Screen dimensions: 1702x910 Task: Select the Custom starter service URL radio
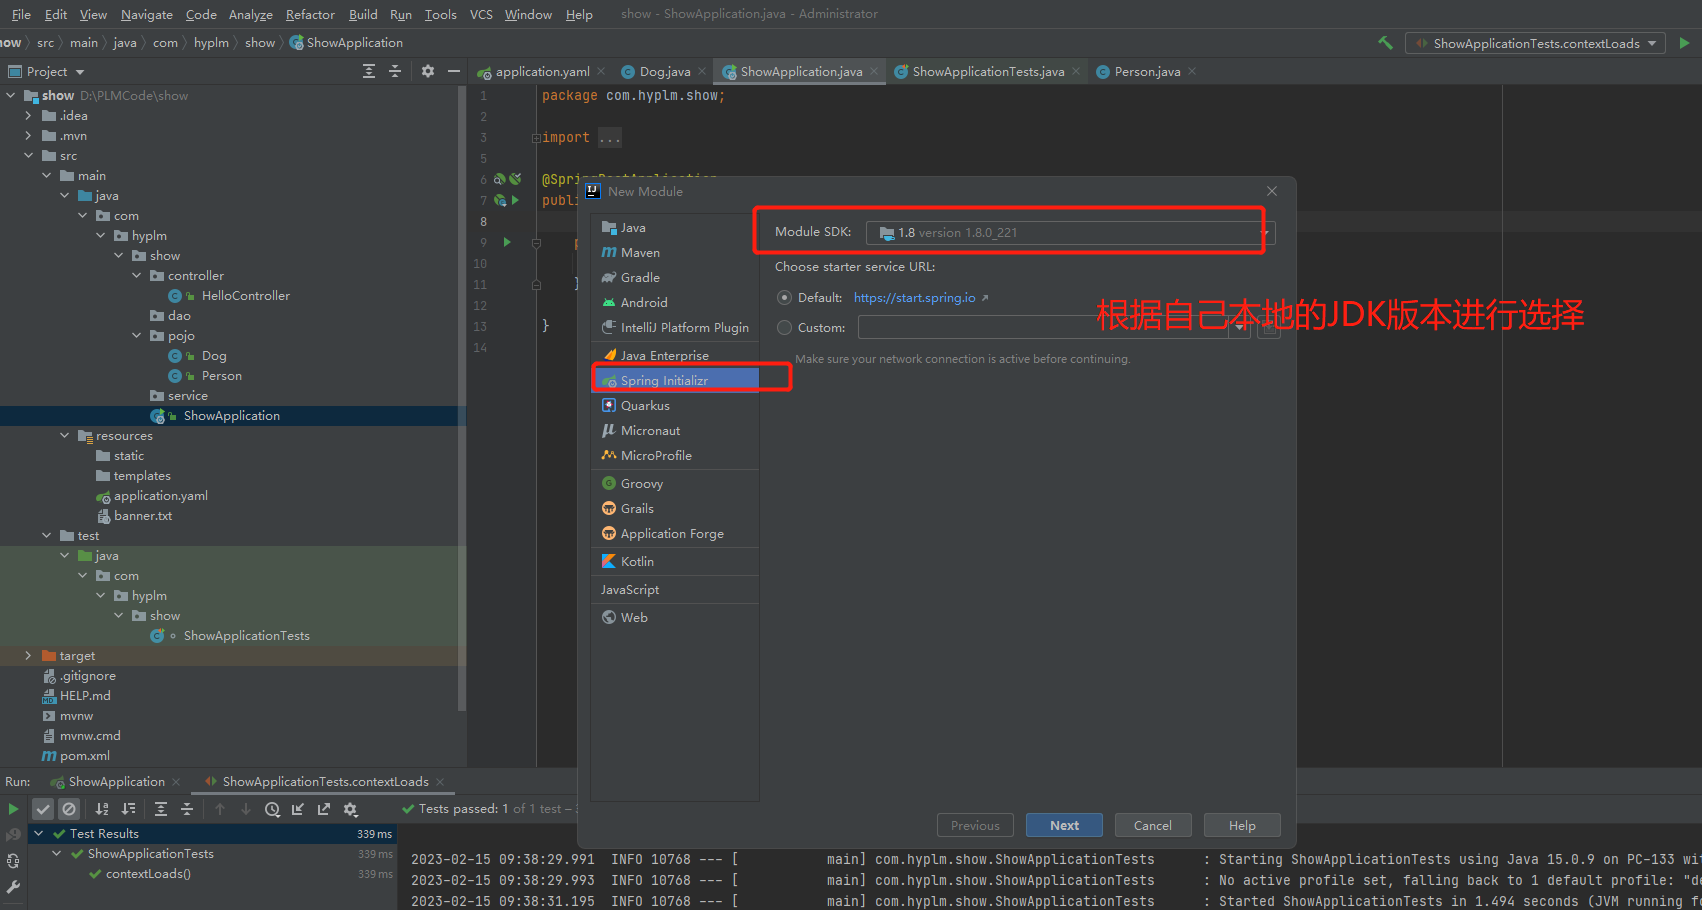[784, 327]
